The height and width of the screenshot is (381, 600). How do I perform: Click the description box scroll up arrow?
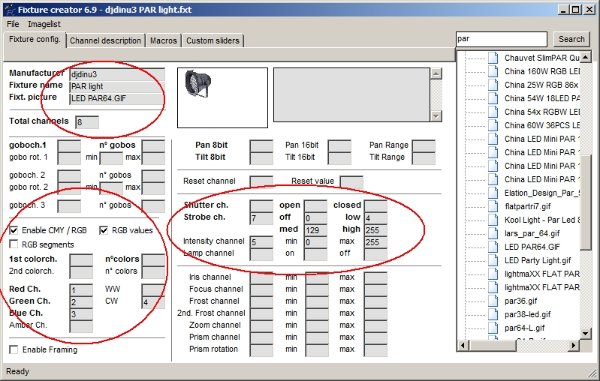point(436,73)
